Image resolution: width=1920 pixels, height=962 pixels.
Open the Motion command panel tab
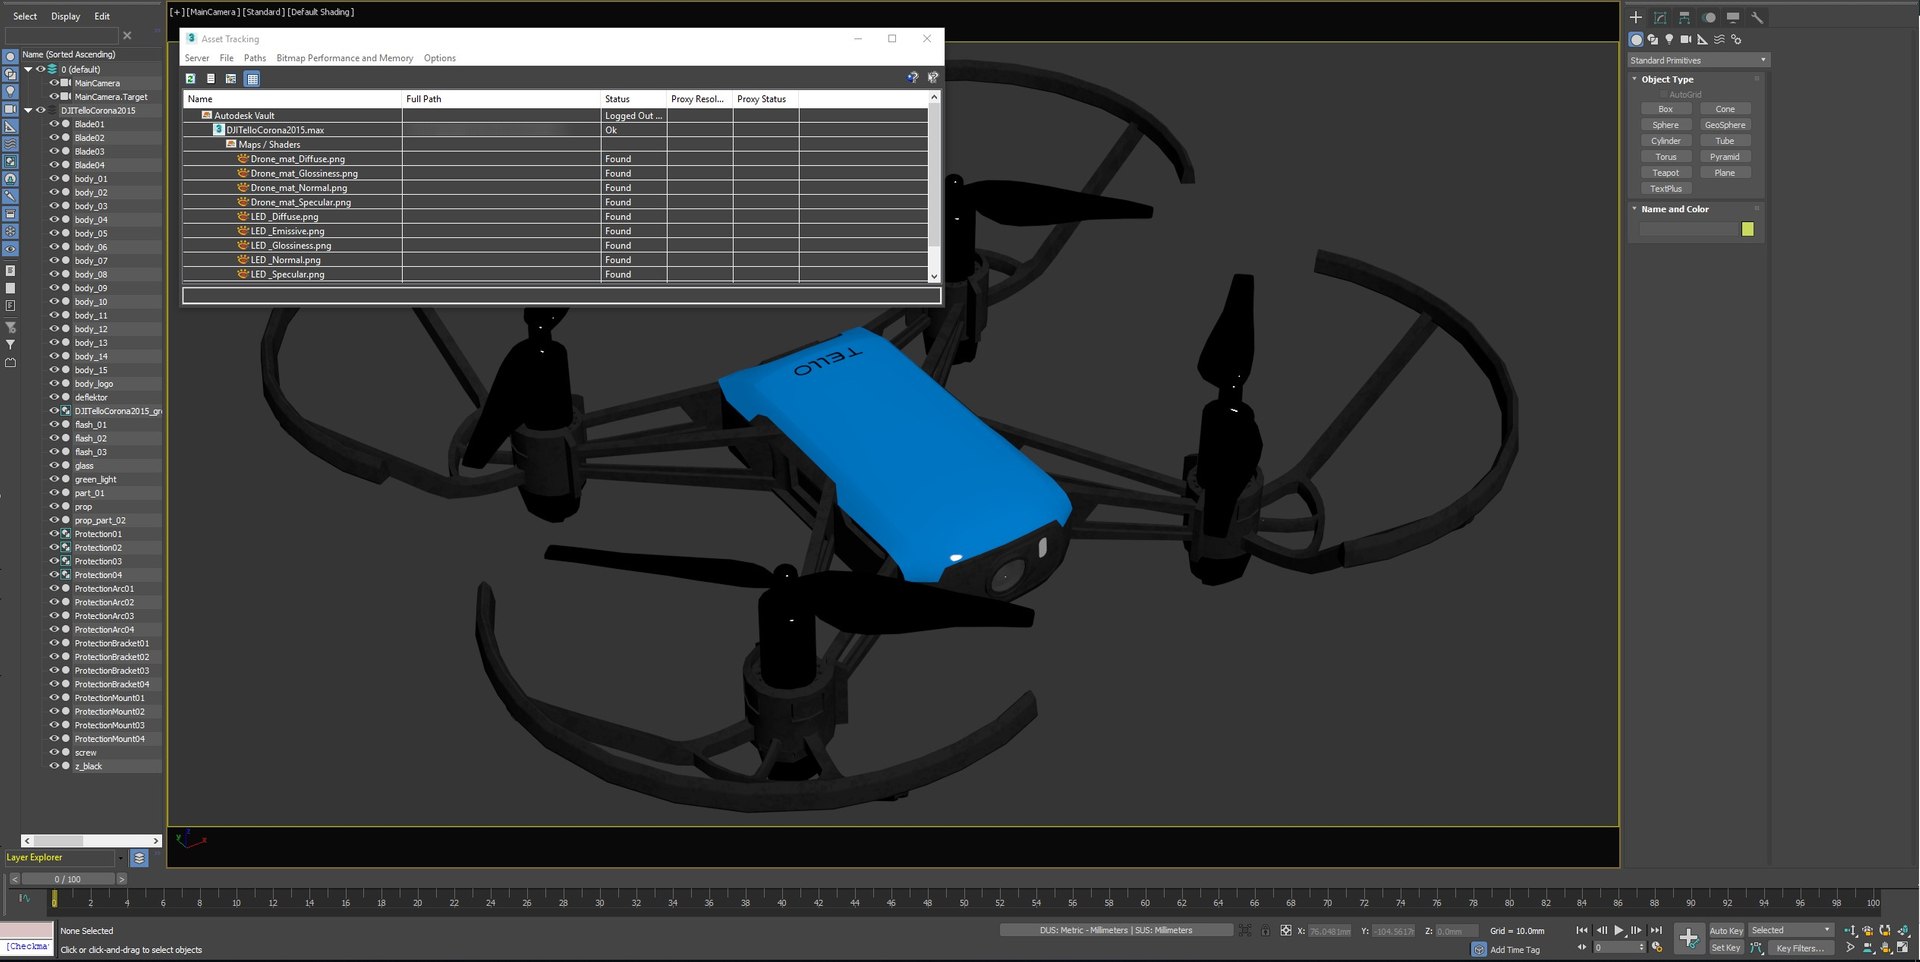(1709, 17)
